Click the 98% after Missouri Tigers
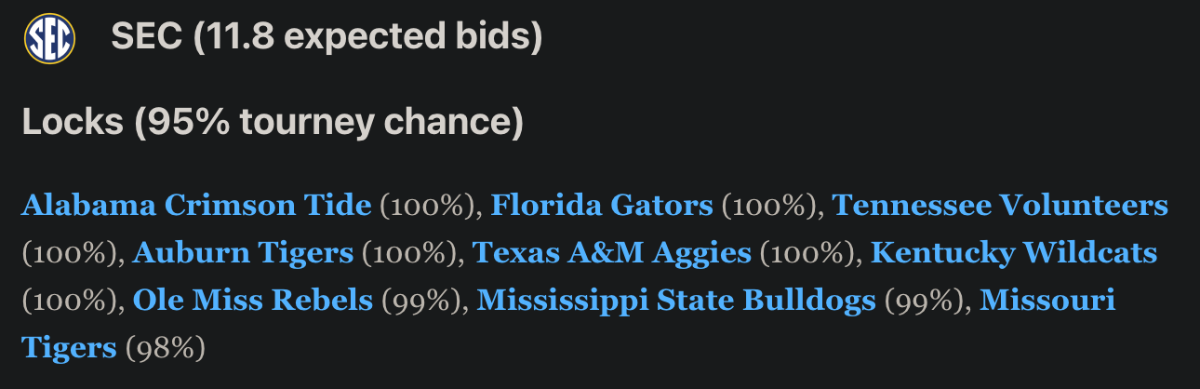The image size is (1200, 389). [164, 348]
